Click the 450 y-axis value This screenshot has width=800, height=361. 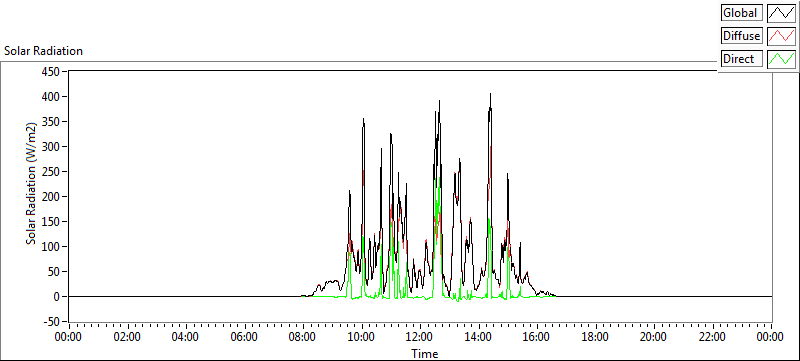[51, 71]
